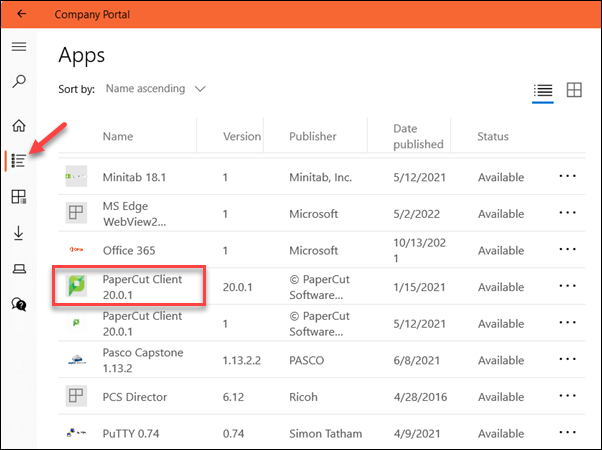Click the Version column header
Image resolution: width=602 pixels, height=450 pixels.
point(242,136)
